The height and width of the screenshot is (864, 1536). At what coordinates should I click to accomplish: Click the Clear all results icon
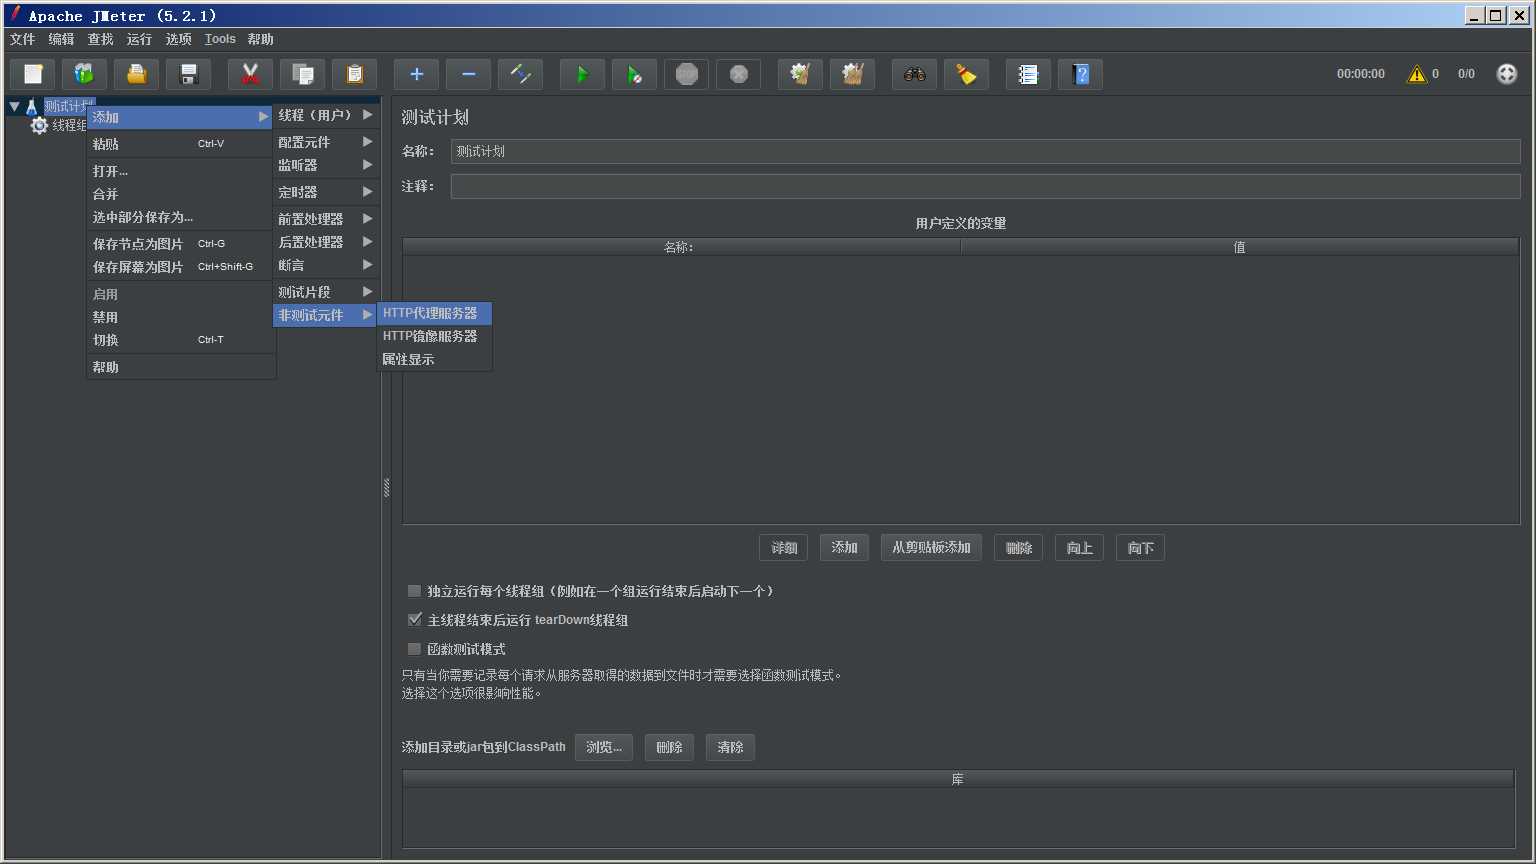coord(852,74)
